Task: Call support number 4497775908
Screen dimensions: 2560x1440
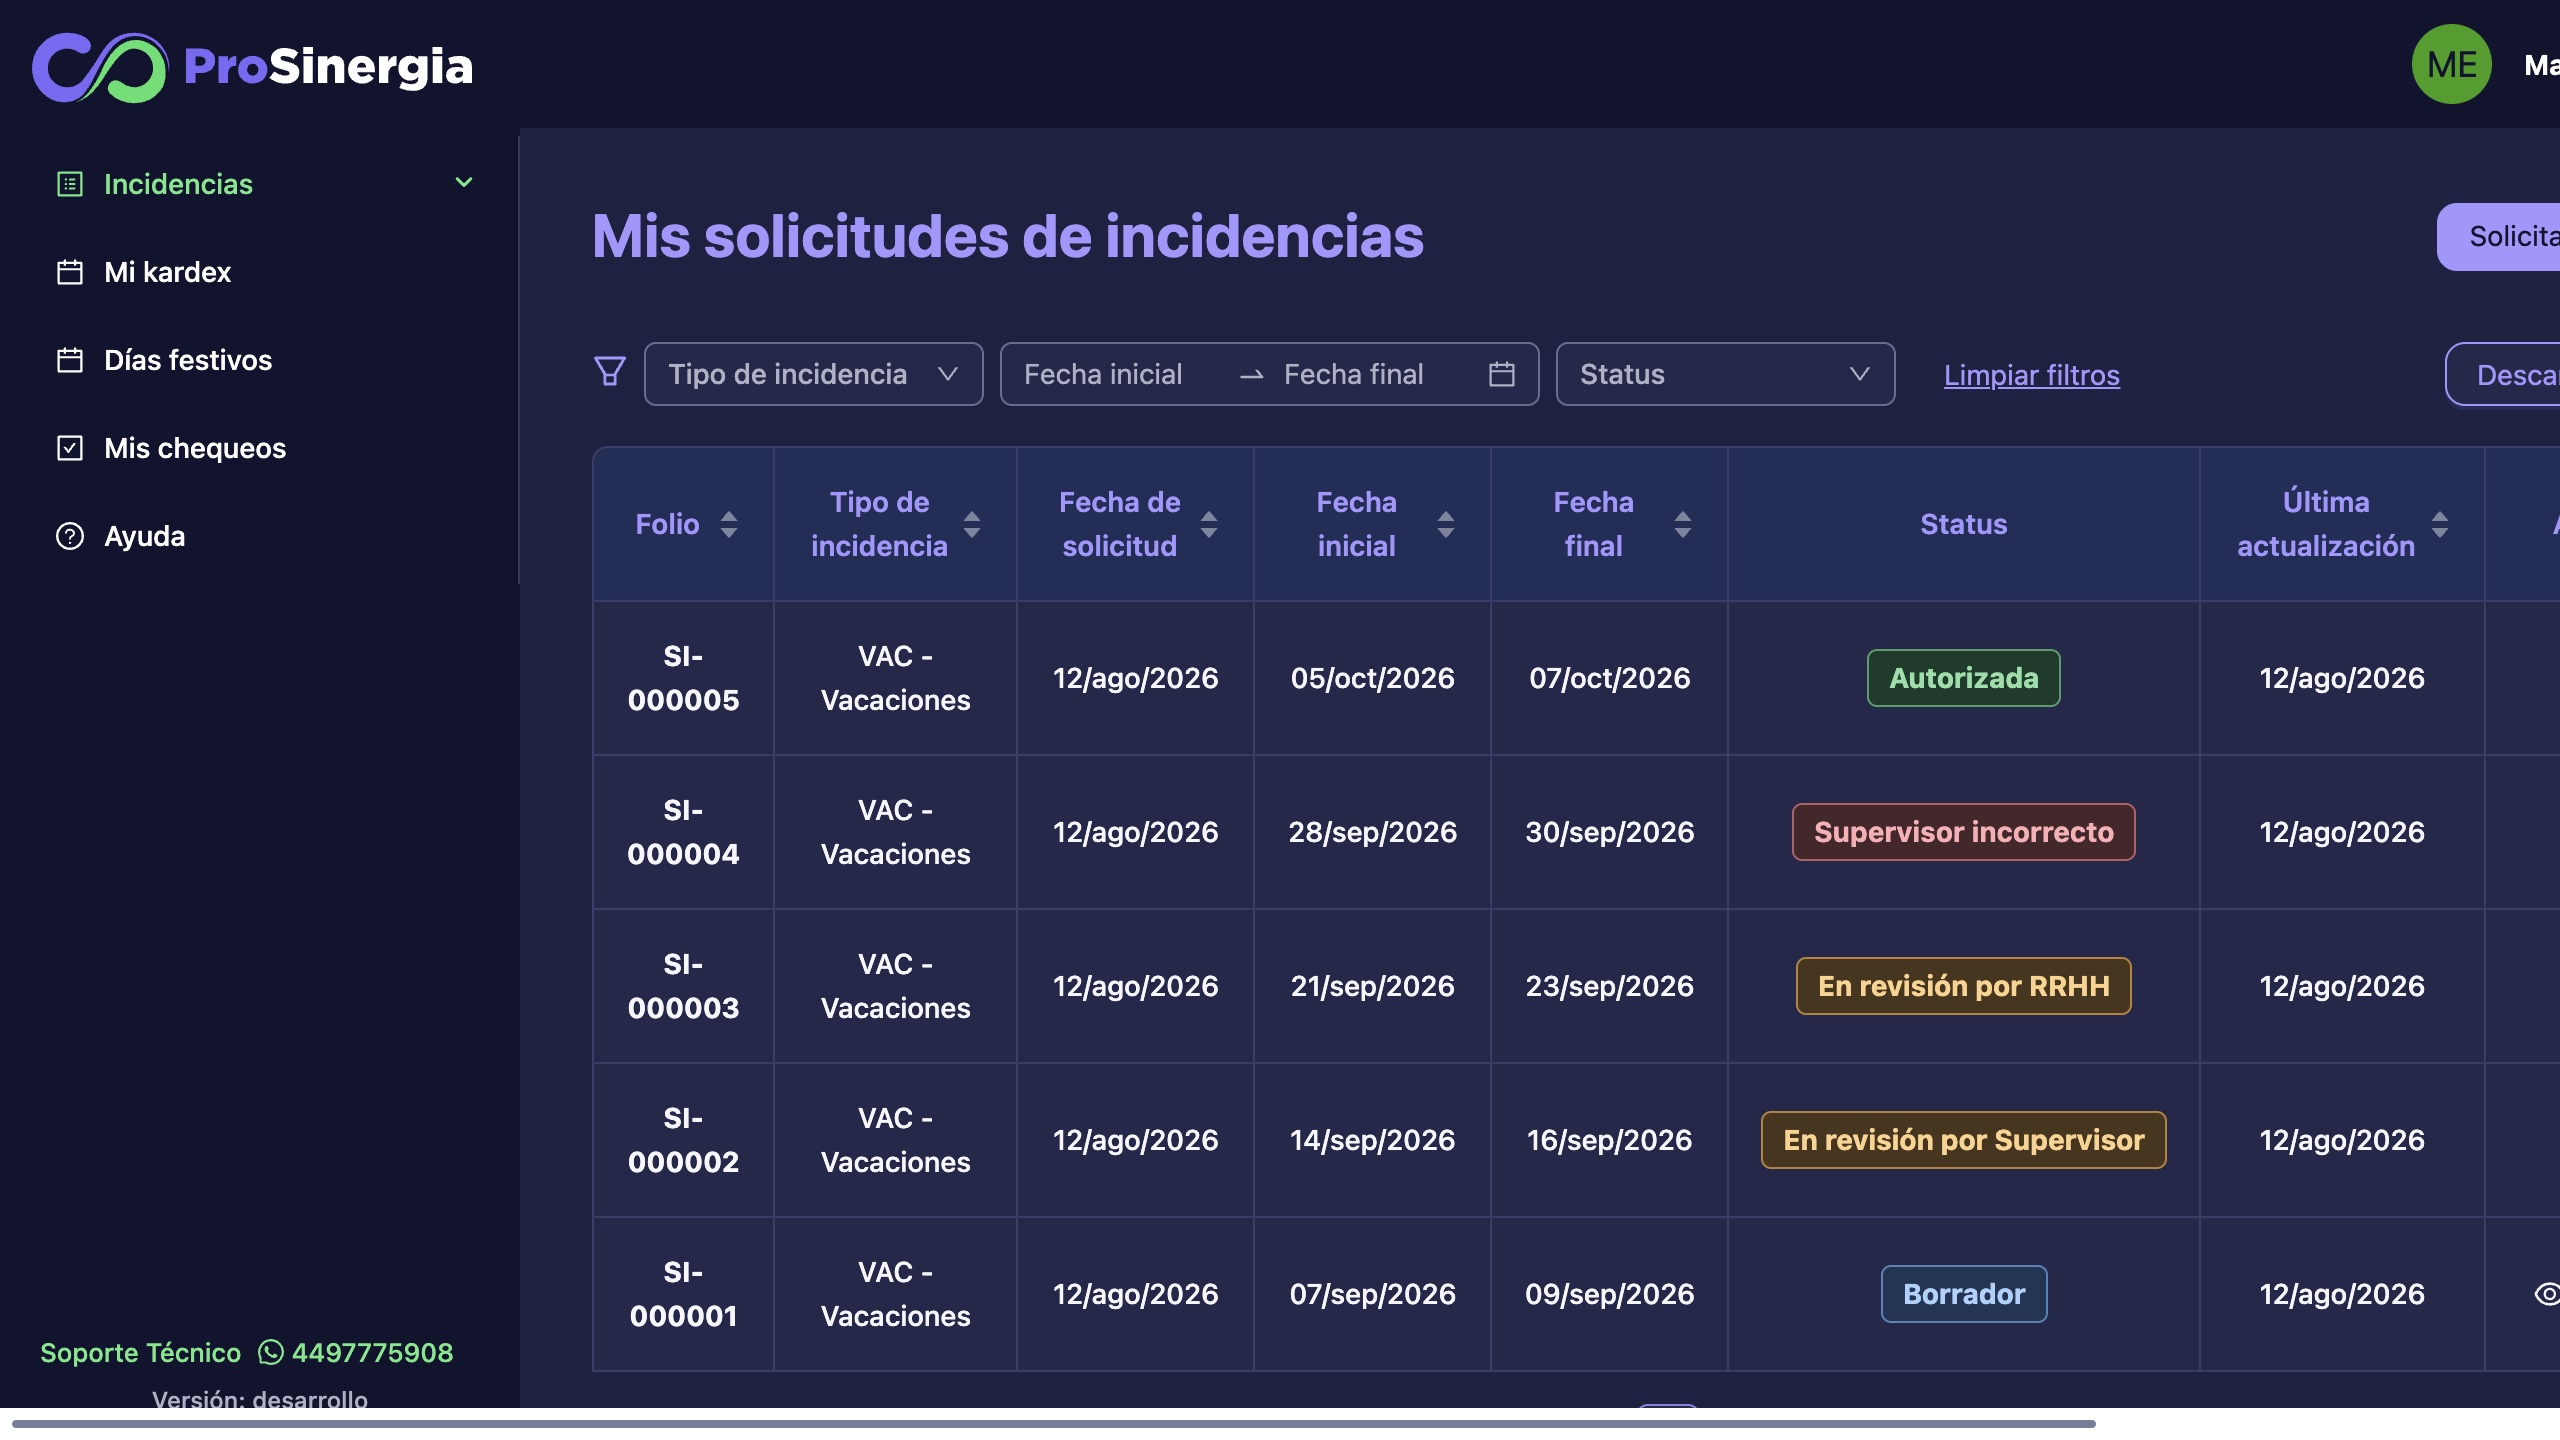Action: [x=372, y=1352]
